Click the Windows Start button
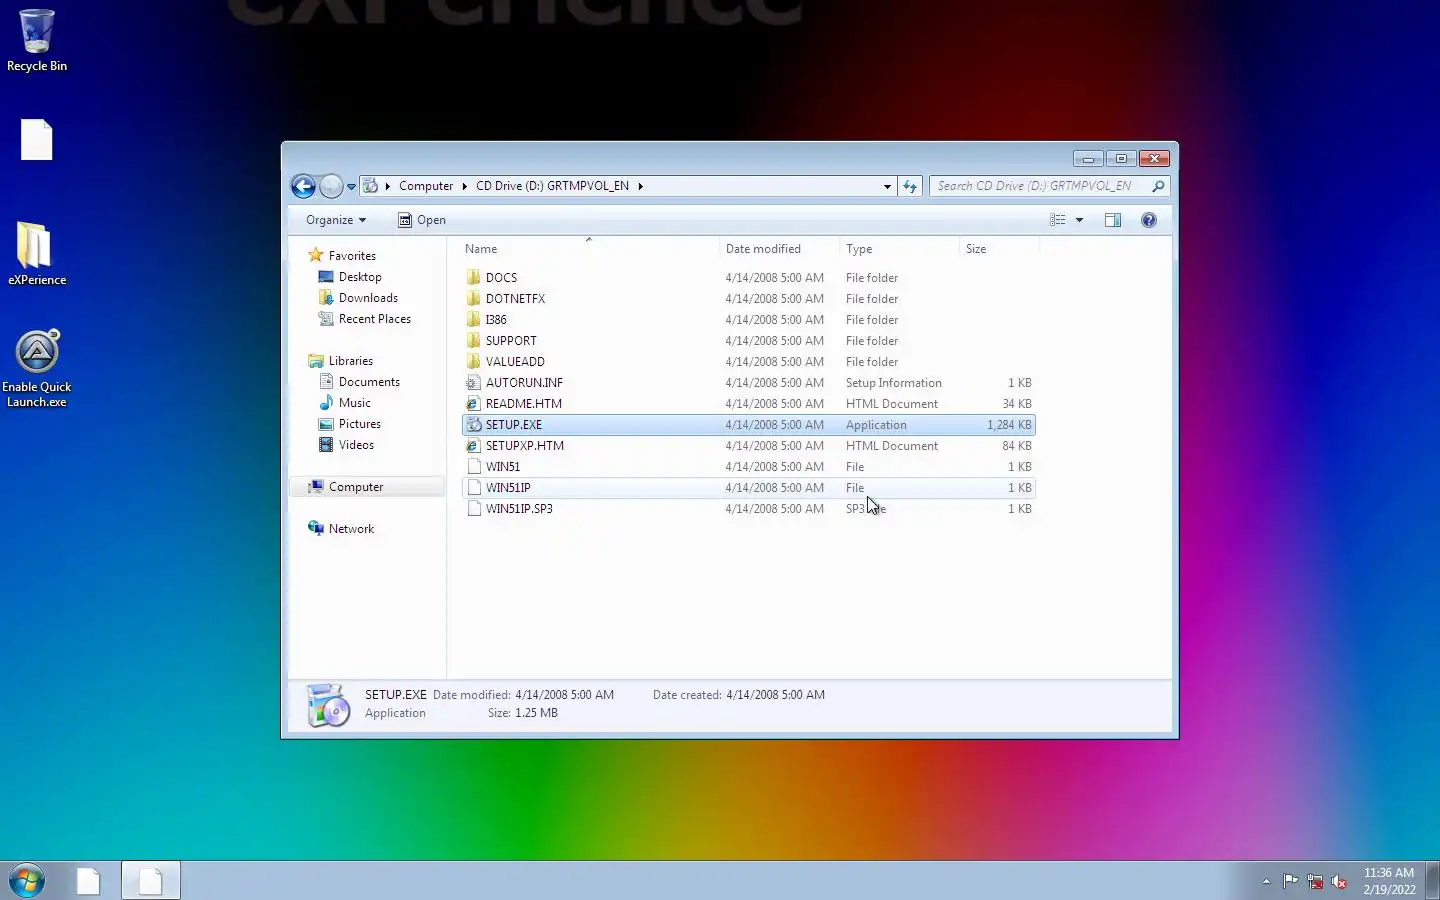 [x=27, y=881]
